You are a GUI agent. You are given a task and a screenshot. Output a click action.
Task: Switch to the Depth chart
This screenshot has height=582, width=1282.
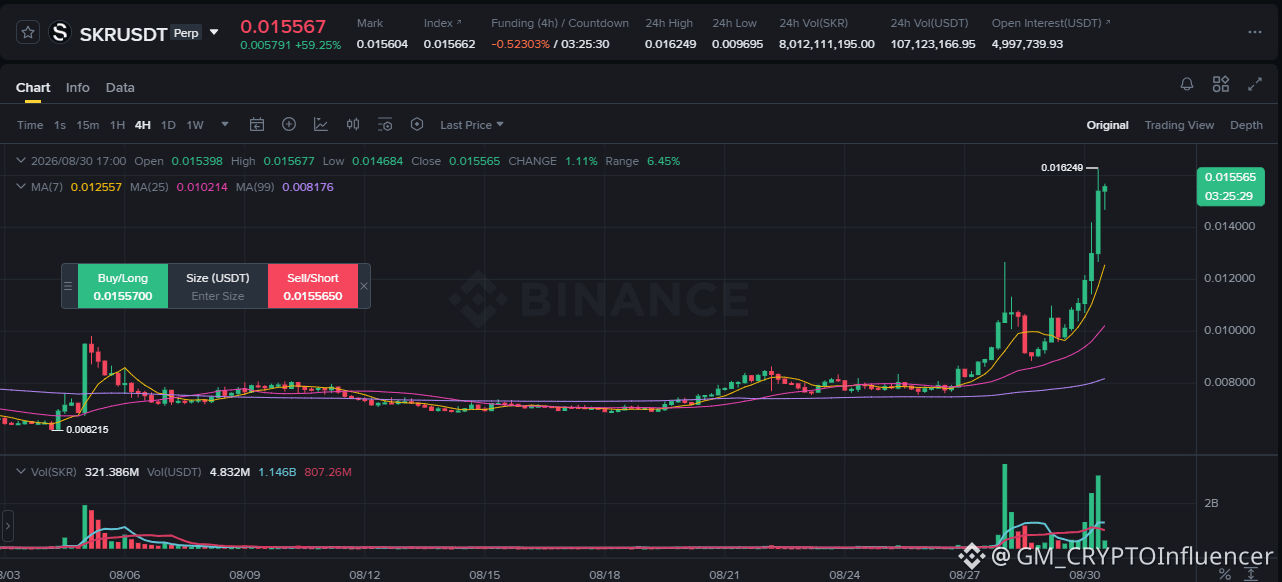click(1246, 125)
